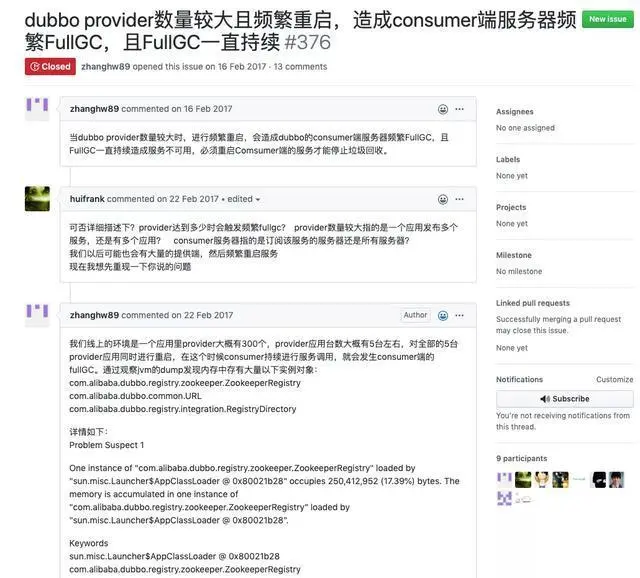Click the '9 participants' text
640x578 pixels.
point(522,458)
